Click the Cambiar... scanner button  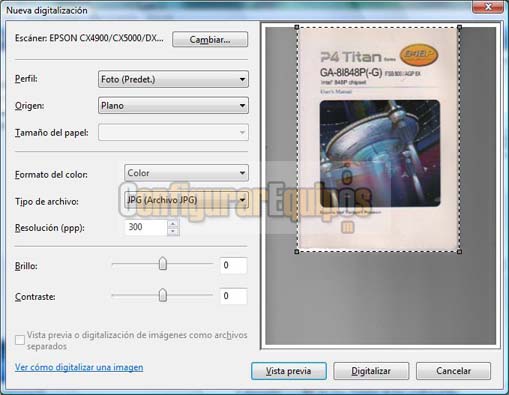pyautogui.click(x=210, y=40)
